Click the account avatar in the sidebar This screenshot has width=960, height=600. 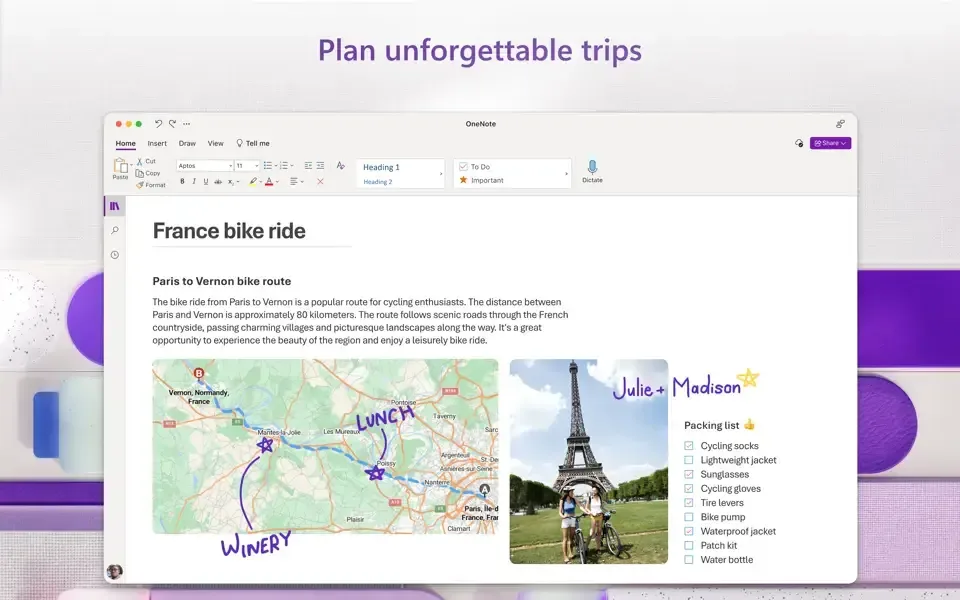click(x=114, y=572)
